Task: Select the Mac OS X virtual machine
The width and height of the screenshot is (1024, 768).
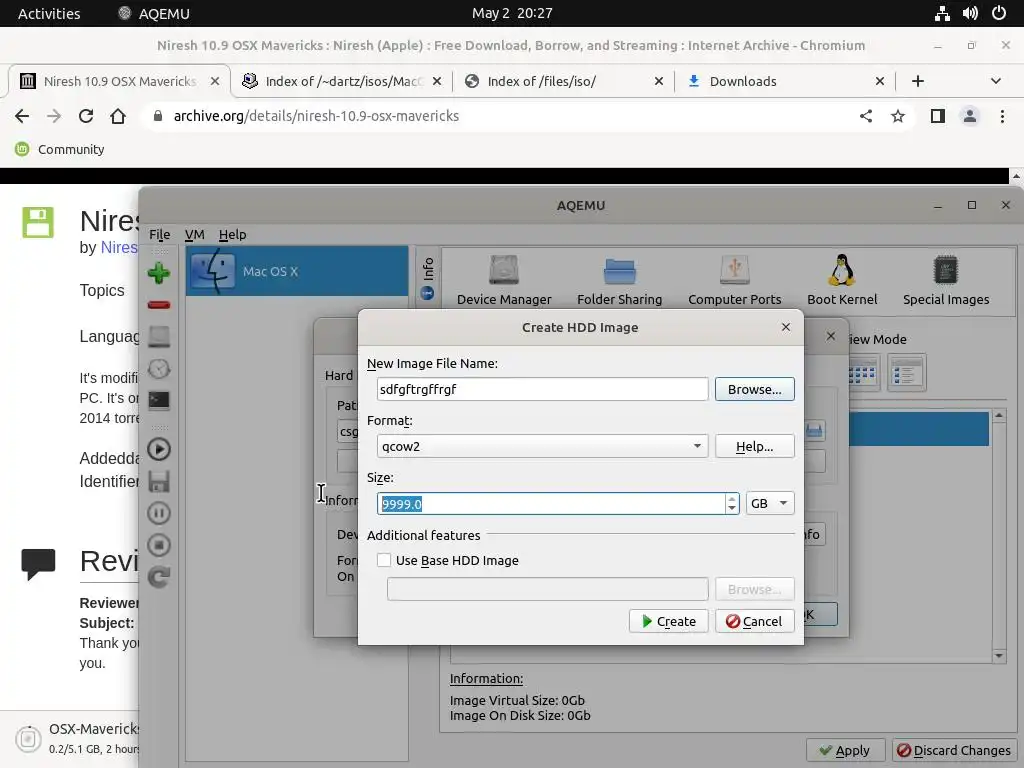Action: point(297,271)
